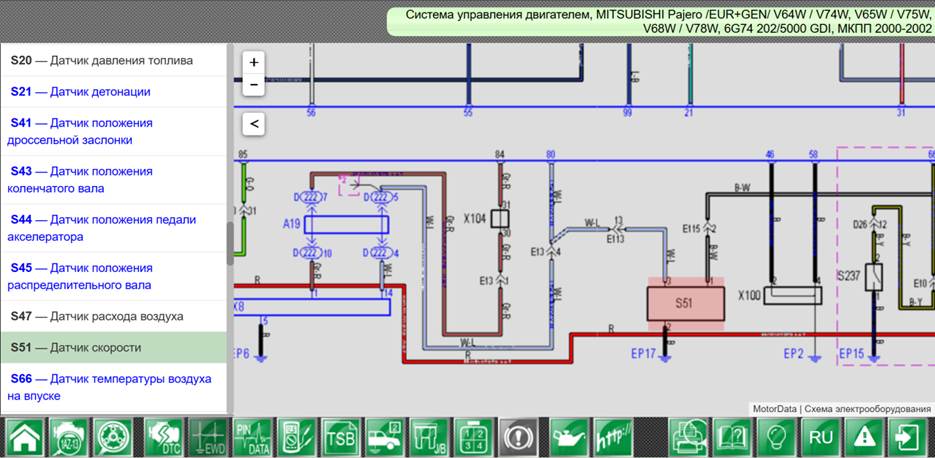Select S44 Датчик положения педали акселератора

(x=113, y=228)
